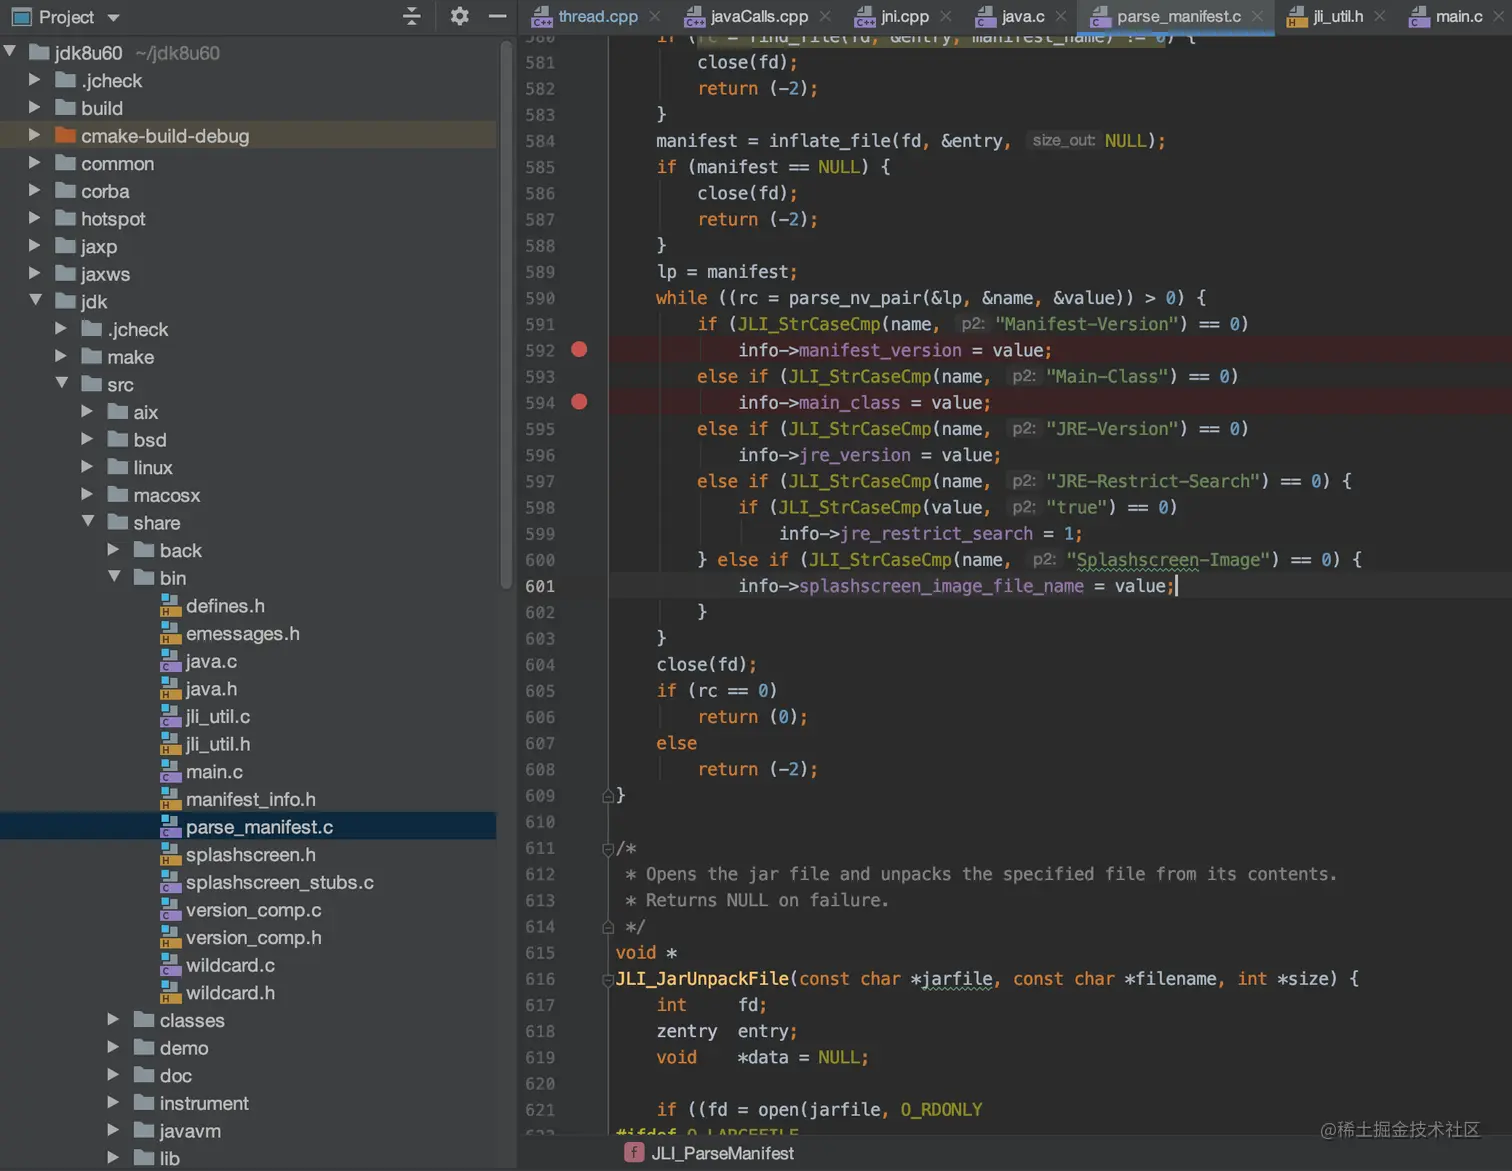The width and height of the screenshot is (1512, 1171).
Task: Place cursor at end of line 601
Action: click(1177, 586)
